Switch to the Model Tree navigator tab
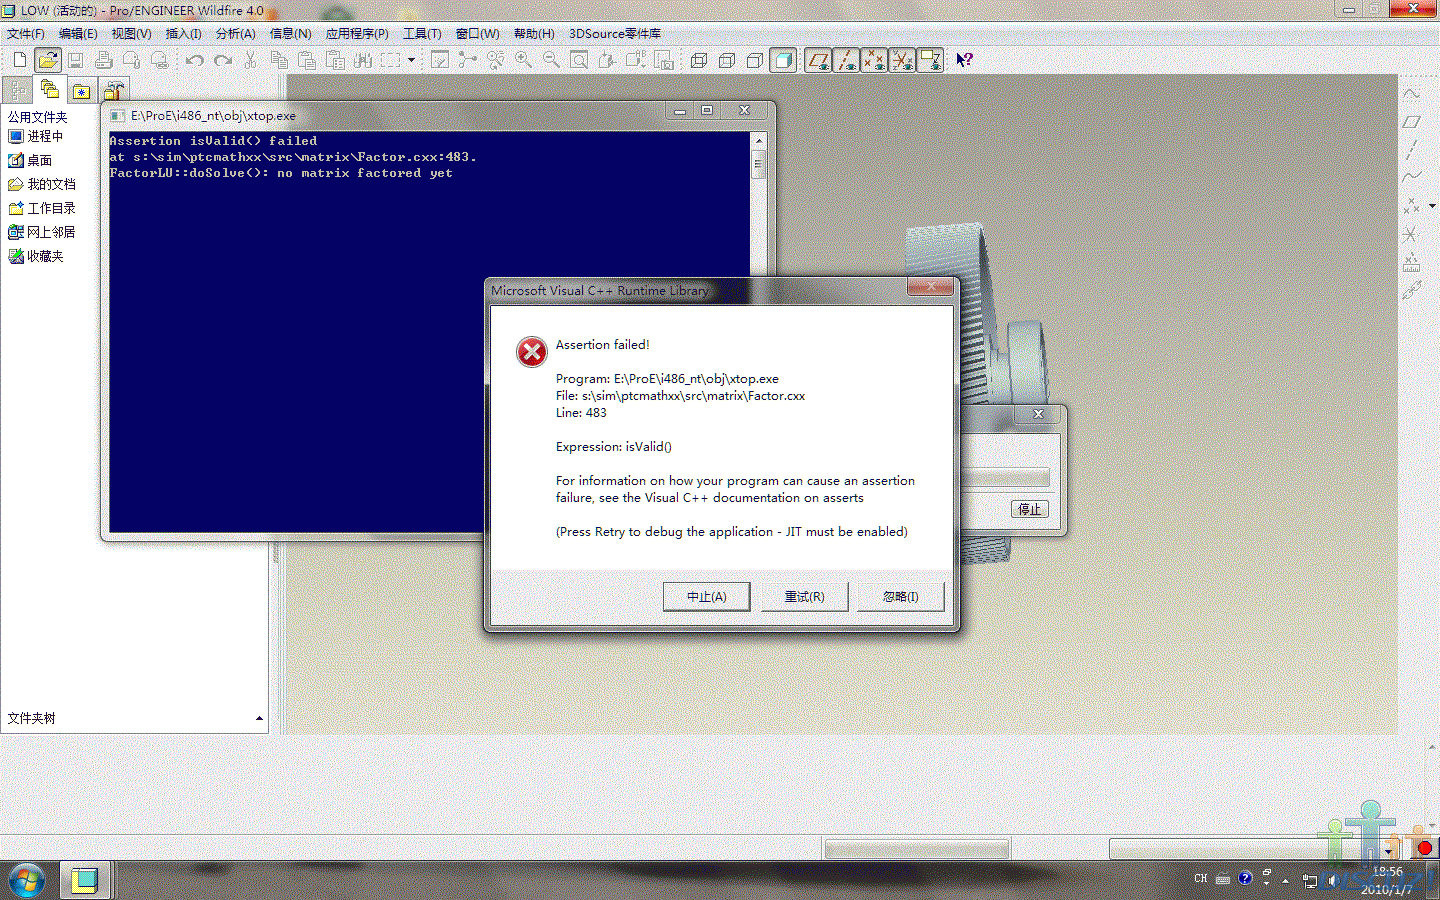This screenshot has width=1440, height=900. (18, 90)
